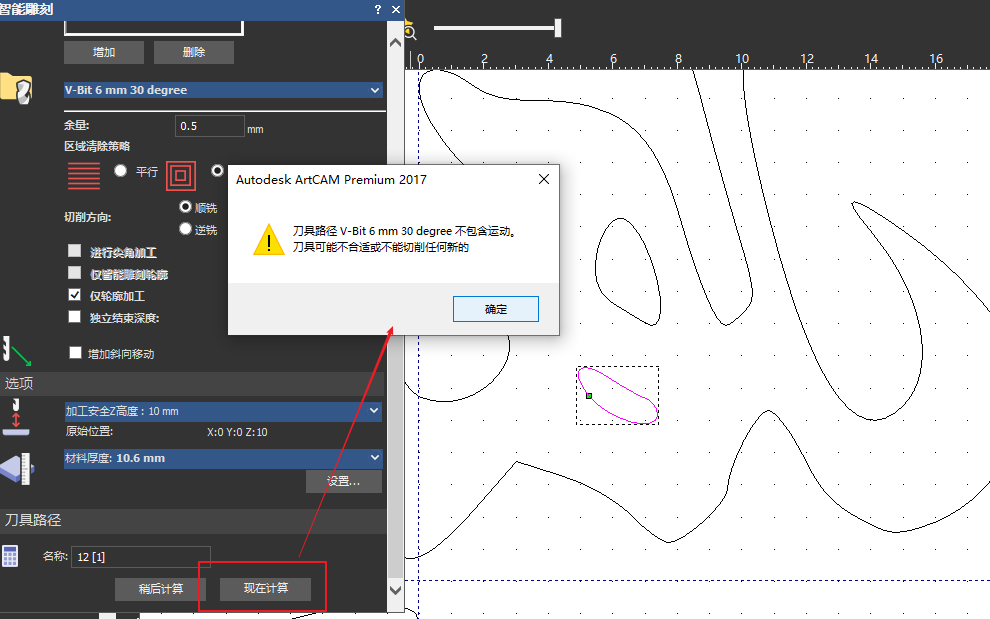Select the parallel radio button
The height and width of the screenshot is (619, 990).
click(121, 171)
